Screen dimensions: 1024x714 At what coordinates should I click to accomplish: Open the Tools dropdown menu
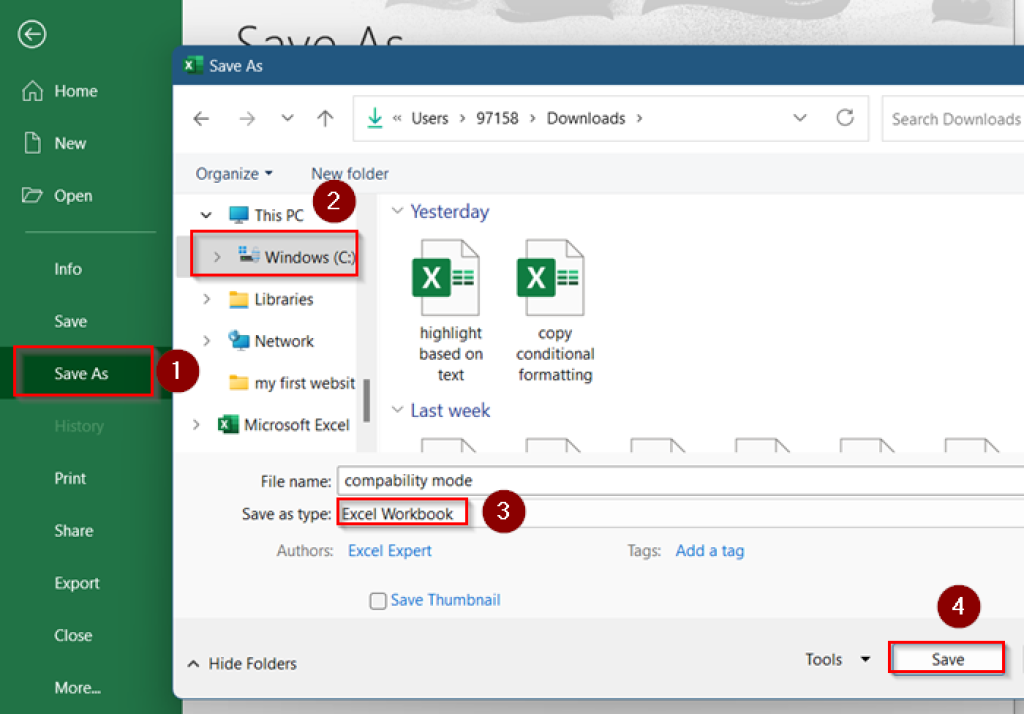[x=835, y=659]
